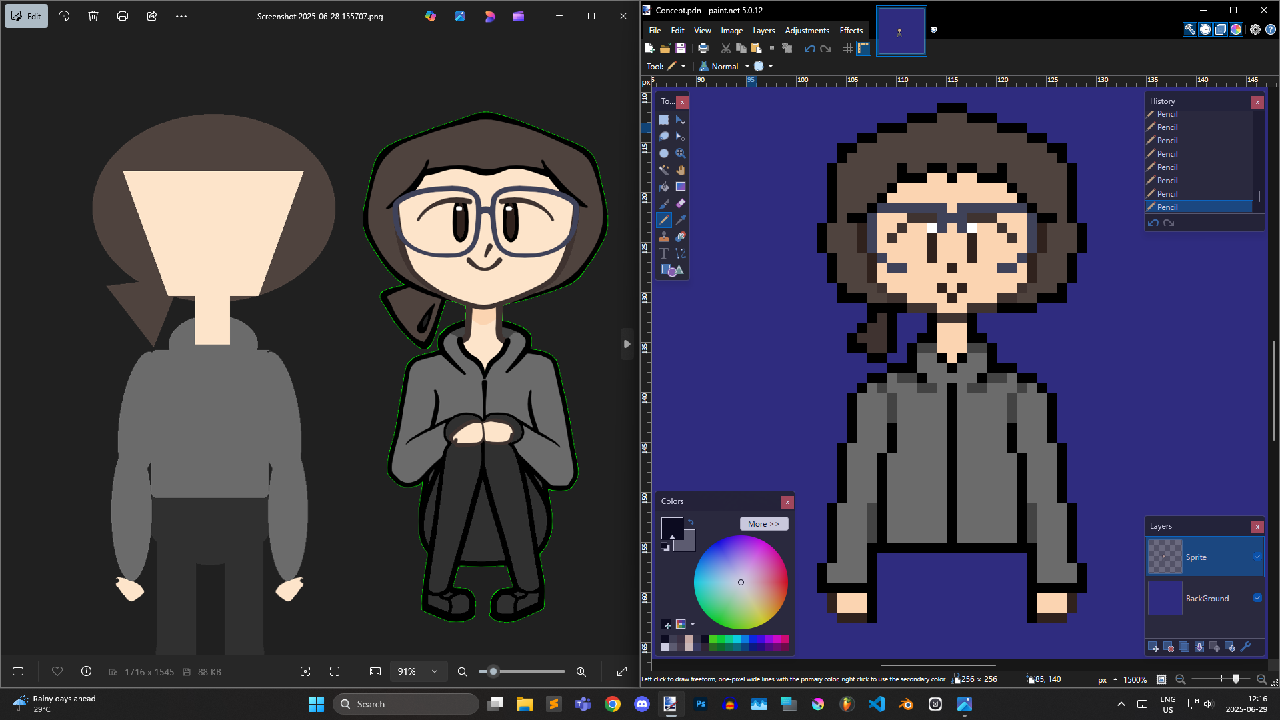
Task: Click the Windows Start button
Action: 316,703
